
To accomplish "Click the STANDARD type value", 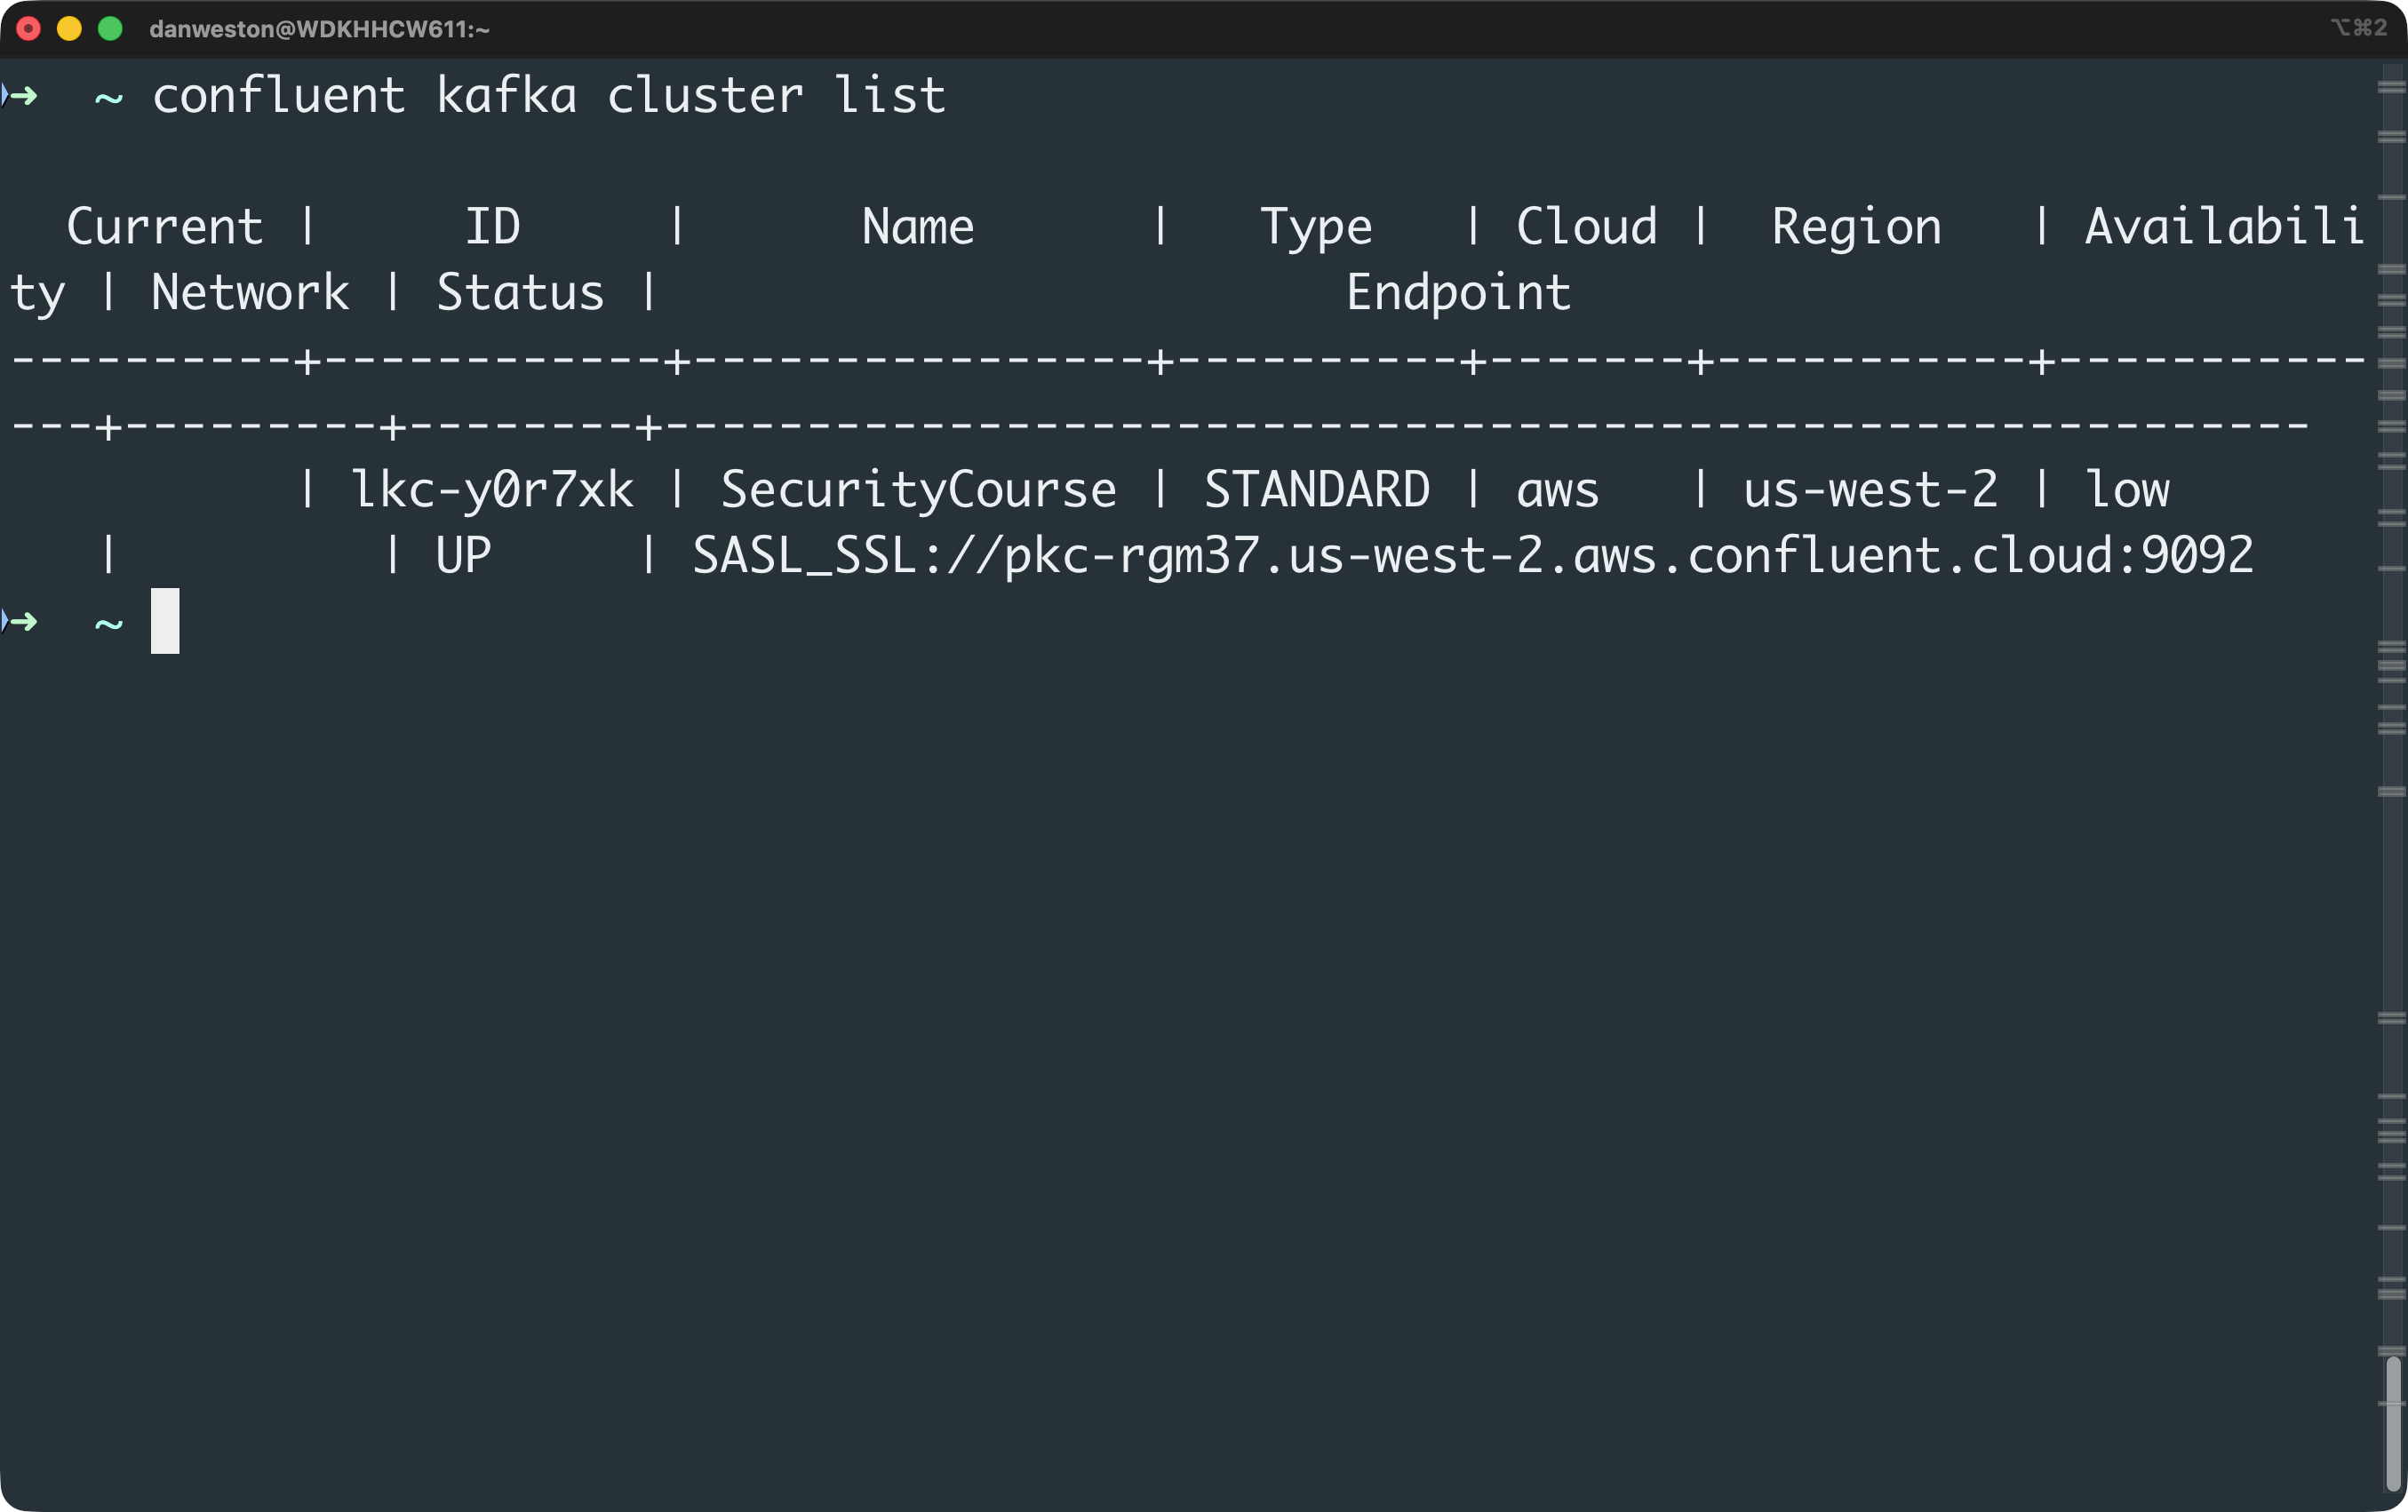I will pyautogui.click(x=1317, y=489).
